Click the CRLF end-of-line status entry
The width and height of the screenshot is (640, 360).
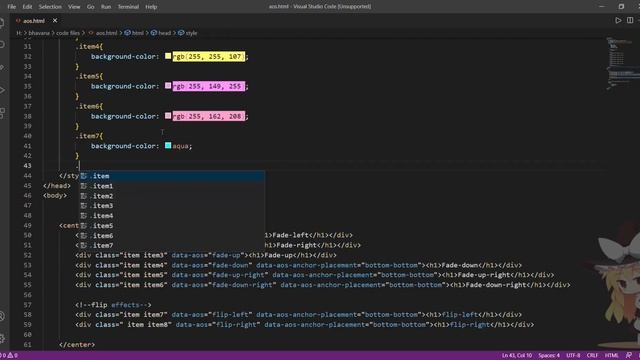point(592,356)
